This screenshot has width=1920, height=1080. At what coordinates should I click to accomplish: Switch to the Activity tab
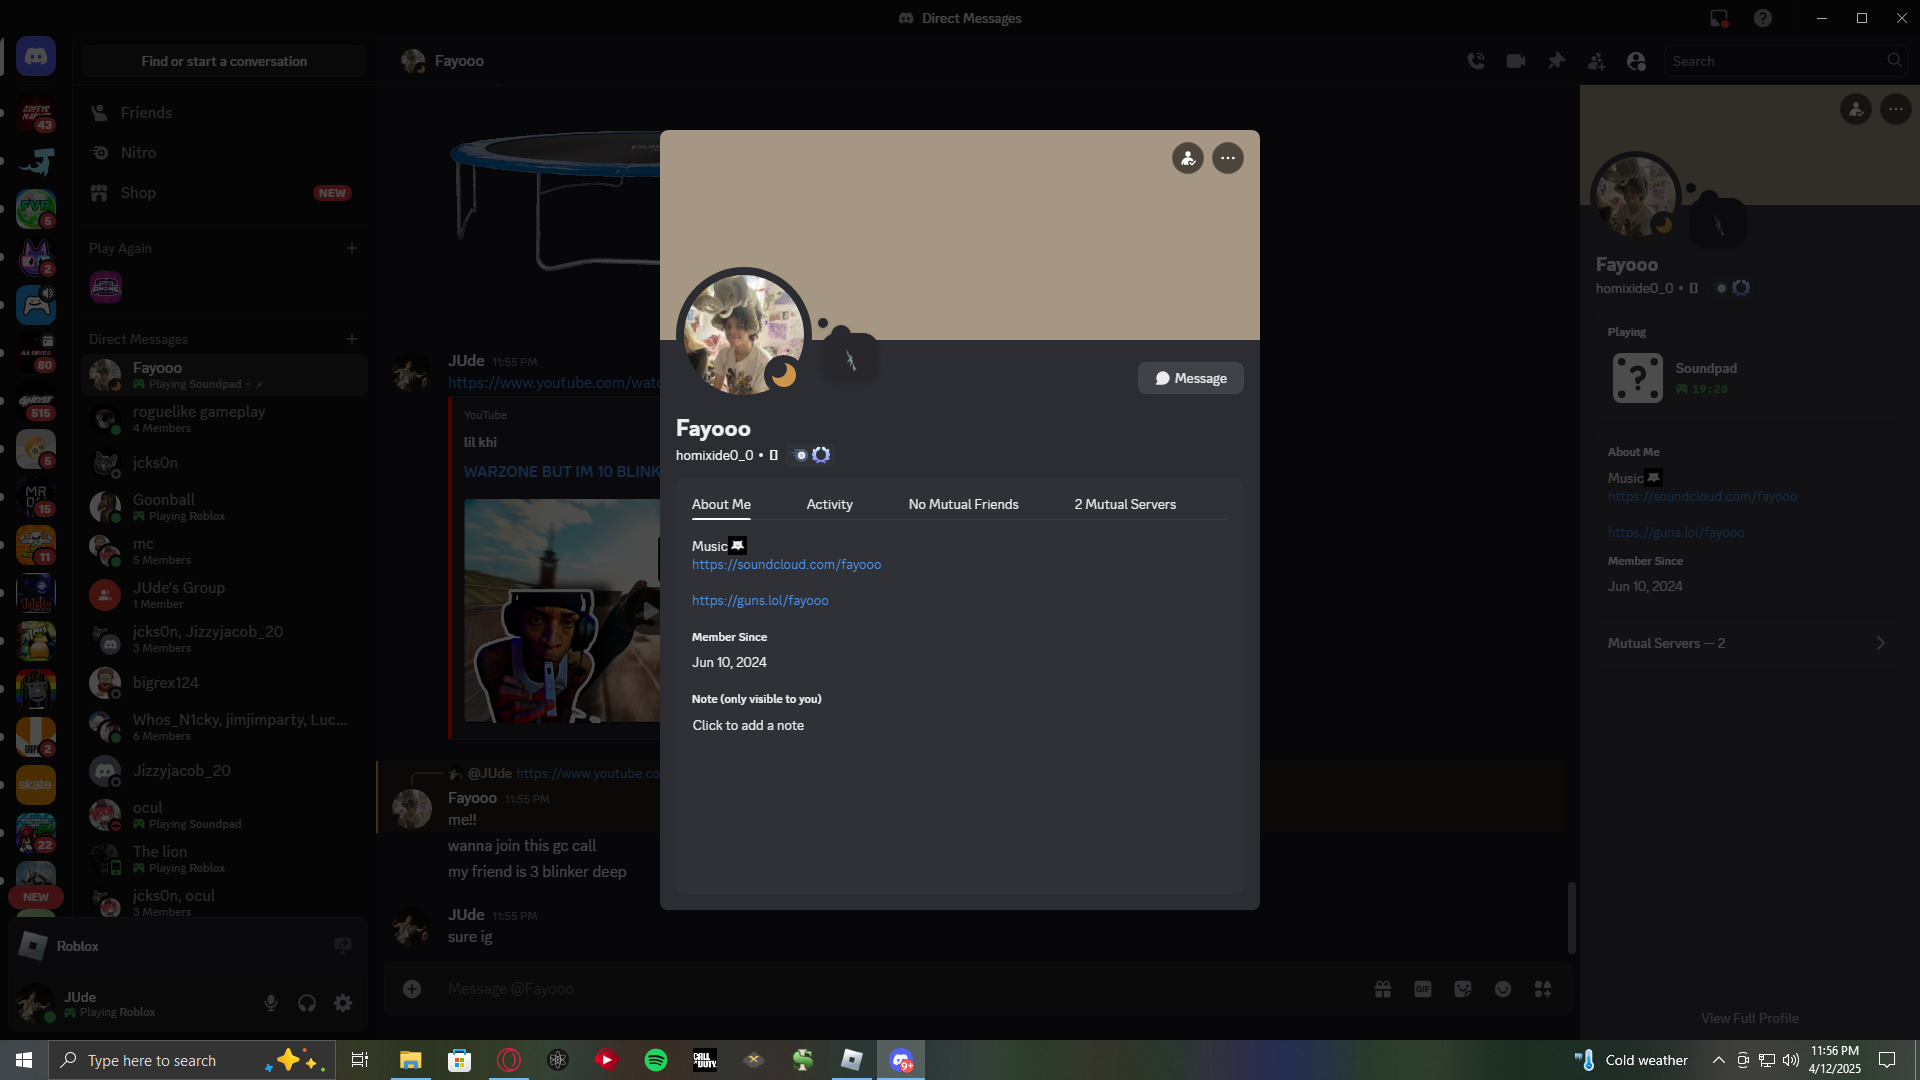point(830,504)
